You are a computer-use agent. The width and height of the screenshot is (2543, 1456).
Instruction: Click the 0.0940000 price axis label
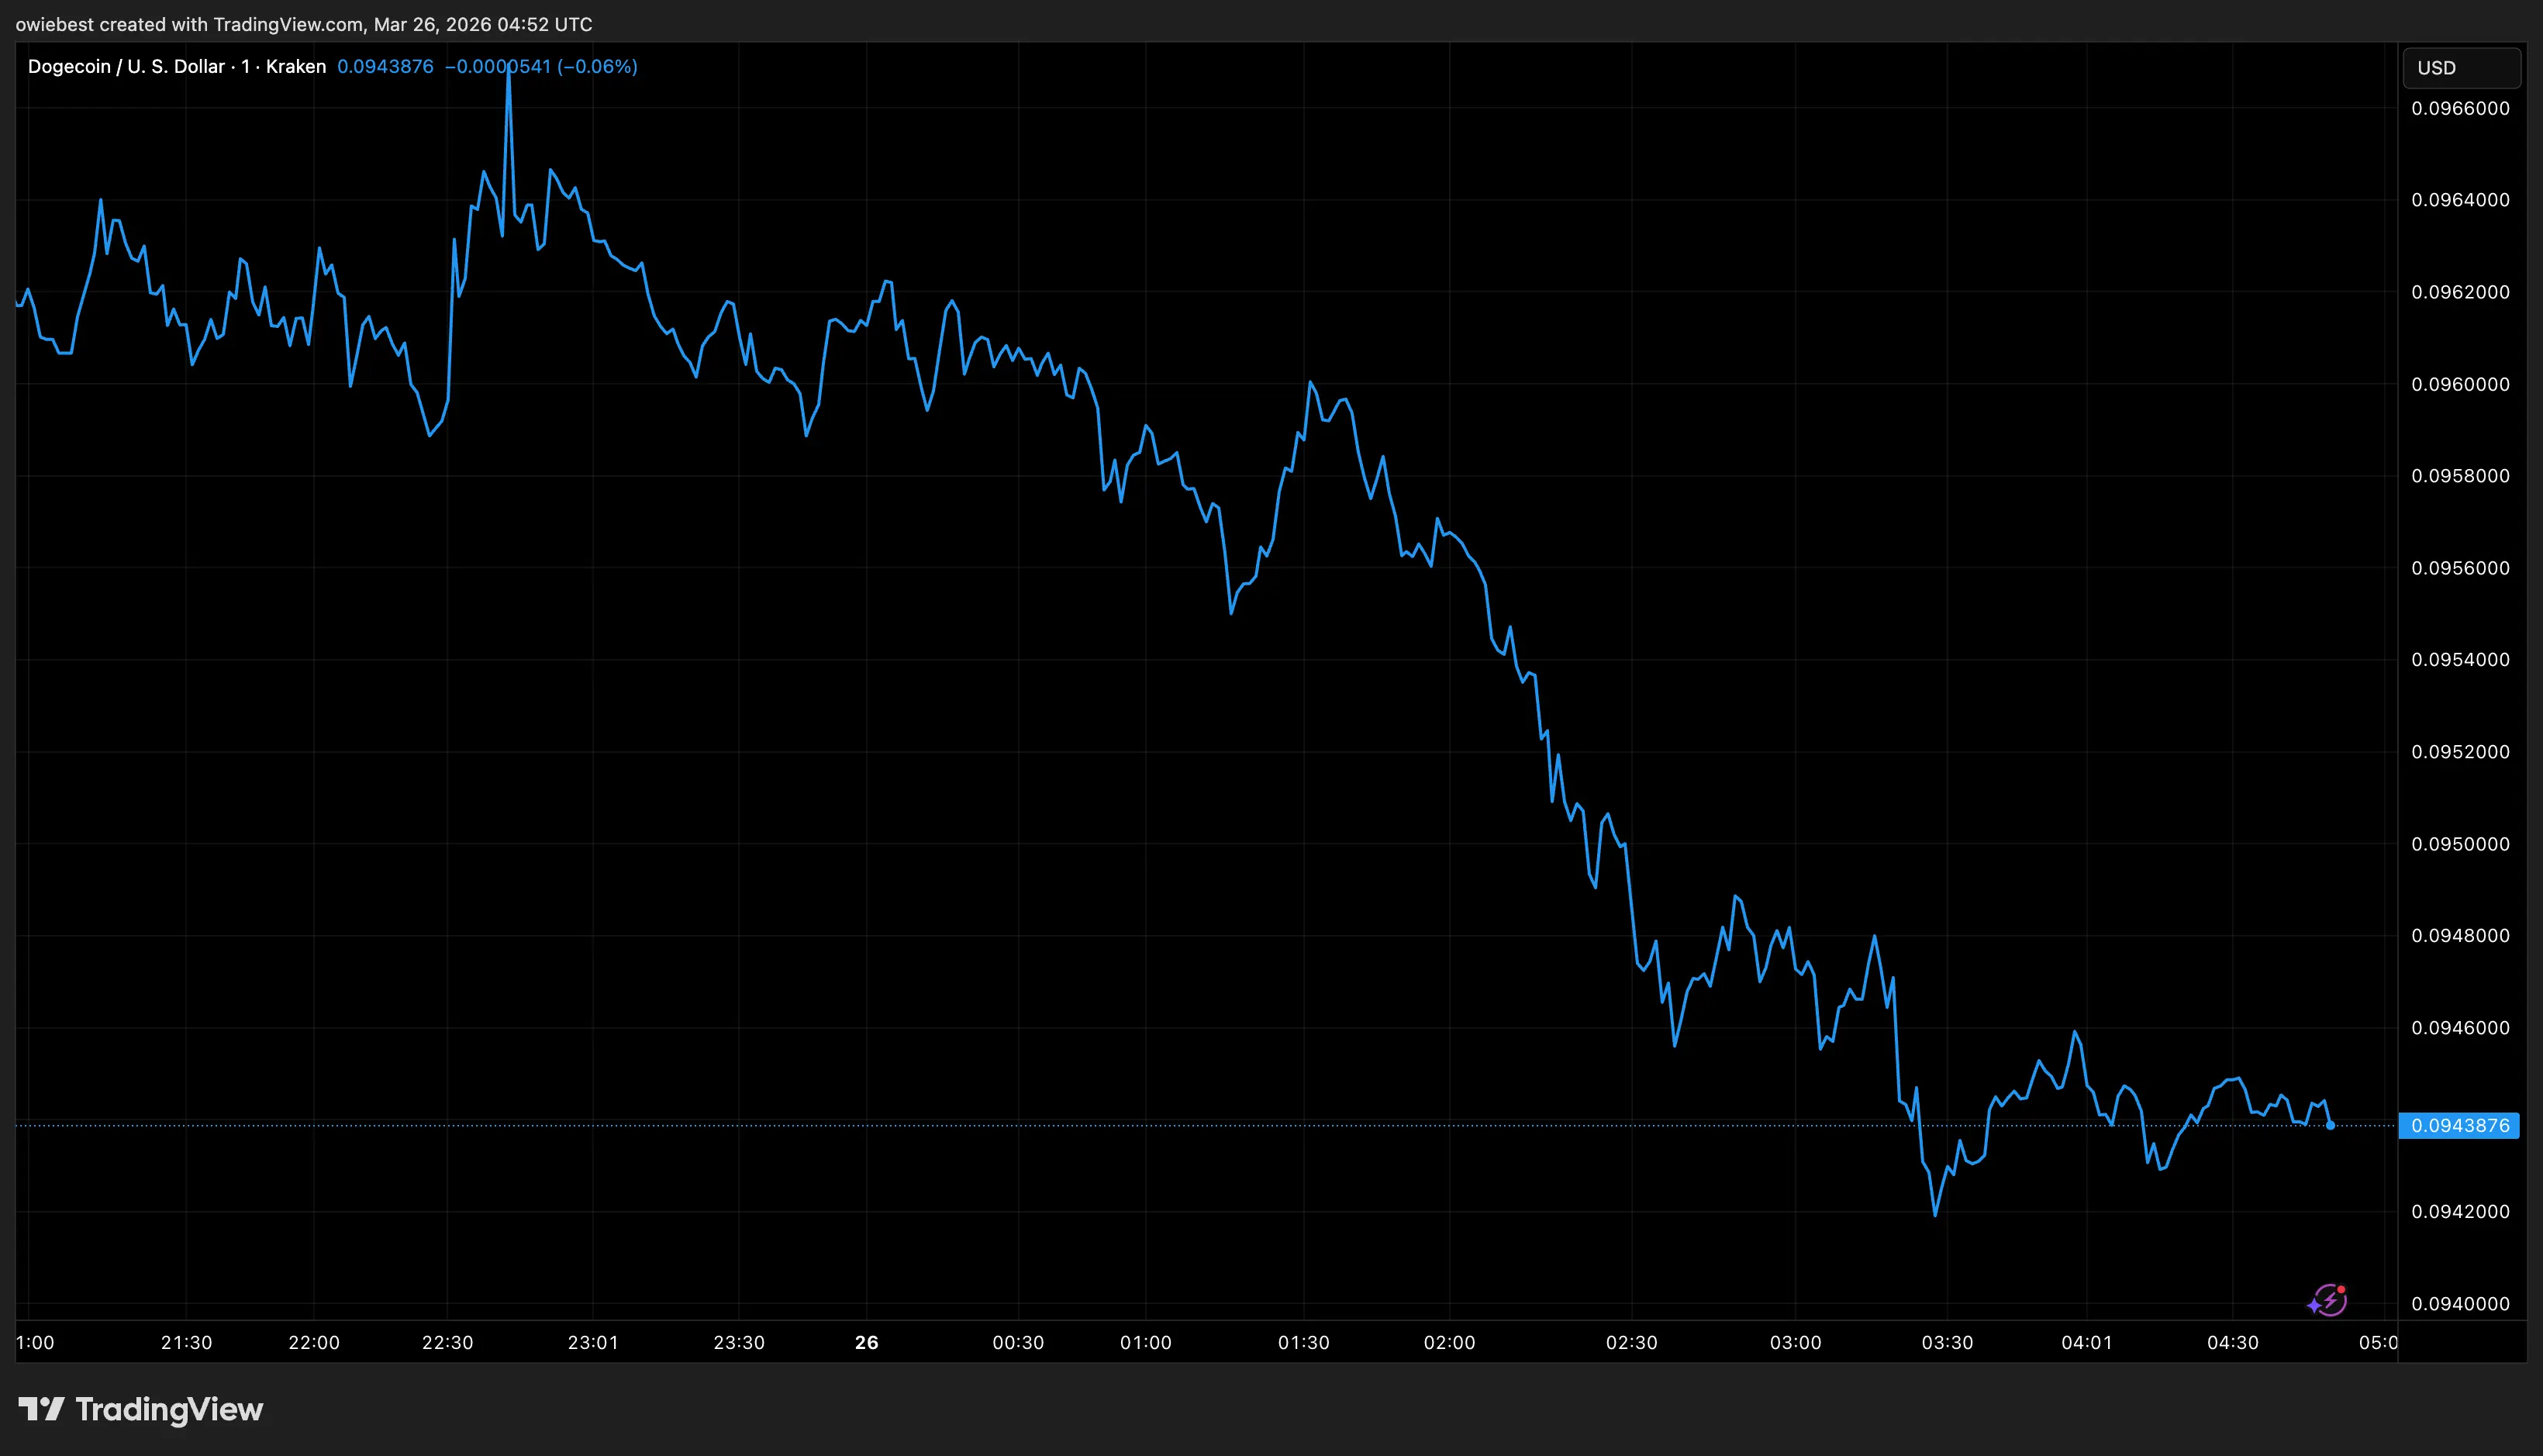tap(2459, 1303)
